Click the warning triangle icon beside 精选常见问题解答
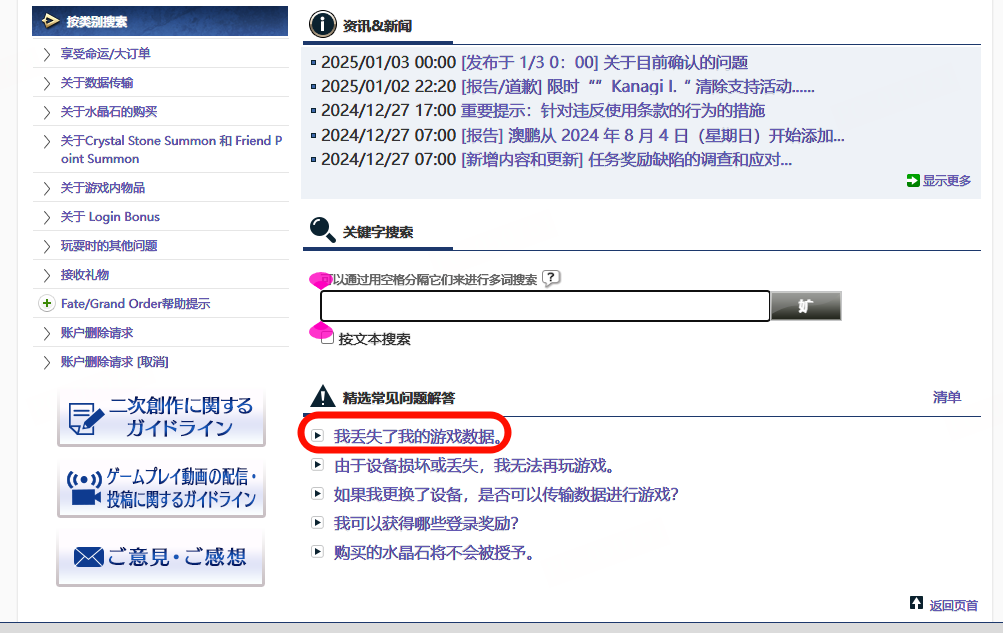1003x633 pixels. click(322, 397)
